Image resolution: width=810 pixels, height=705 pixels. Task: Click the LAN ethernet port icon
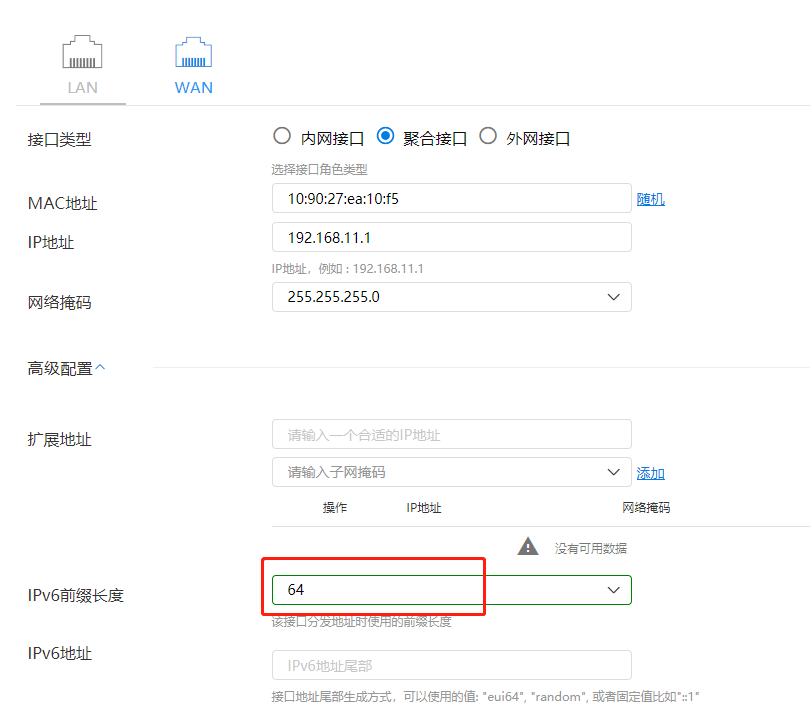pos(82,53)
